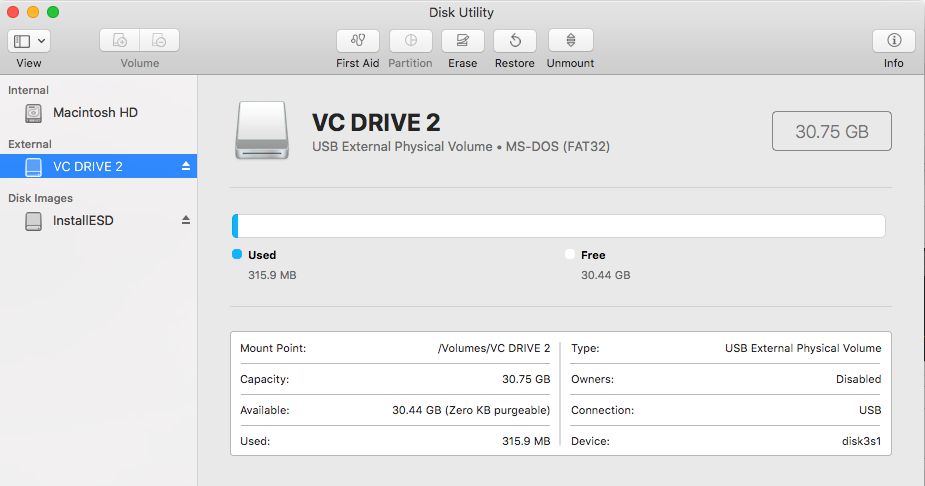This screenshot has height=486, width=925.
Task: Click the large external drive icon
Action: (x=263, y=130)
